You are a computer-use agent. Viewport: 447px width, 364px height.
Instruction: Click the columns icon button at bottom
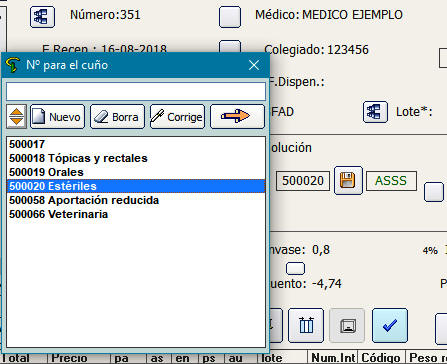(x=306, y=325)
